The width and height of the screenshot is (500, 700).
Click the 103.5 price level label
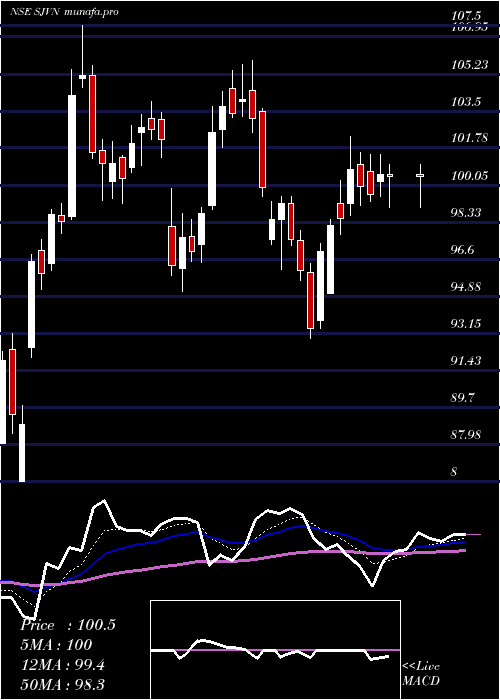pyautogui.click(x=466, y=102)
